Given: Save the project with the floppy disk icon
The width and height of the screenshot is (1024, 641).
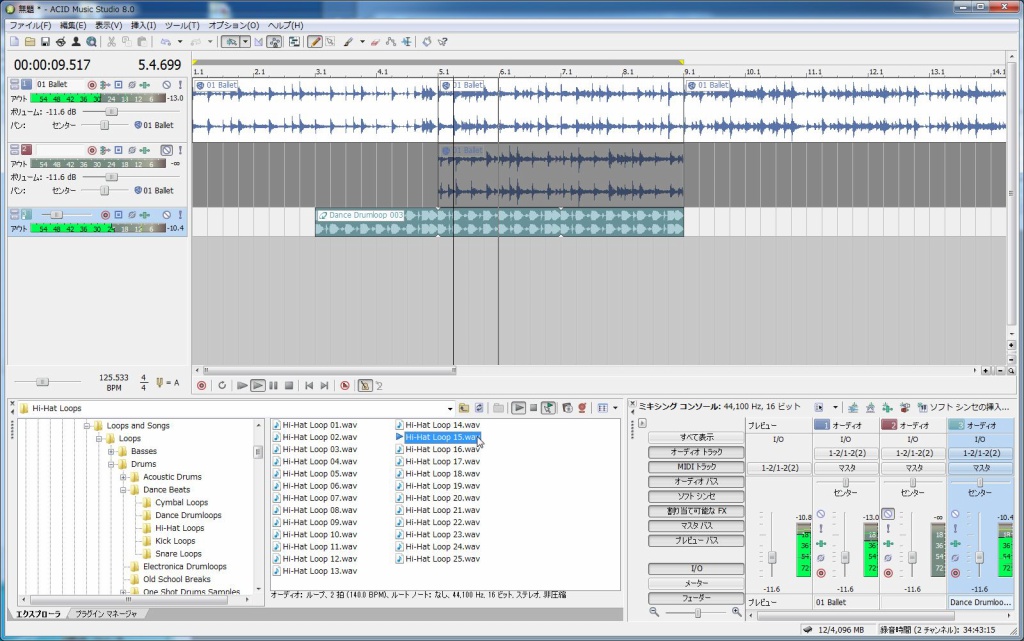Looking at the screenshot, I should click(x=45, y=42).
